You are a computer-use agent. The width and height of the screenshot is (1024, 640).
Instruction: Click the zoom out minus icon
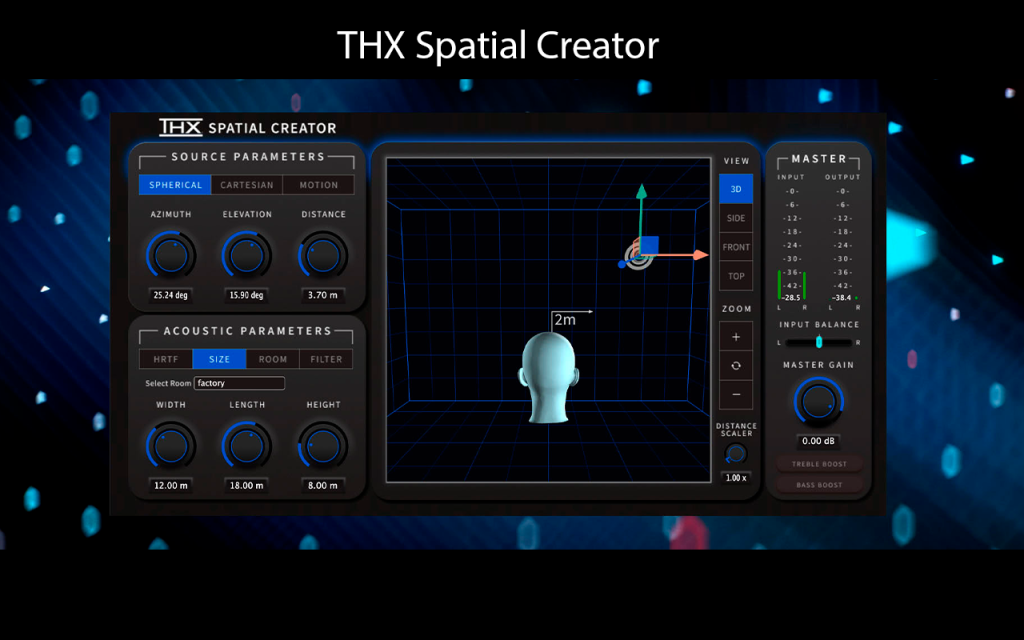pos(736,394)
